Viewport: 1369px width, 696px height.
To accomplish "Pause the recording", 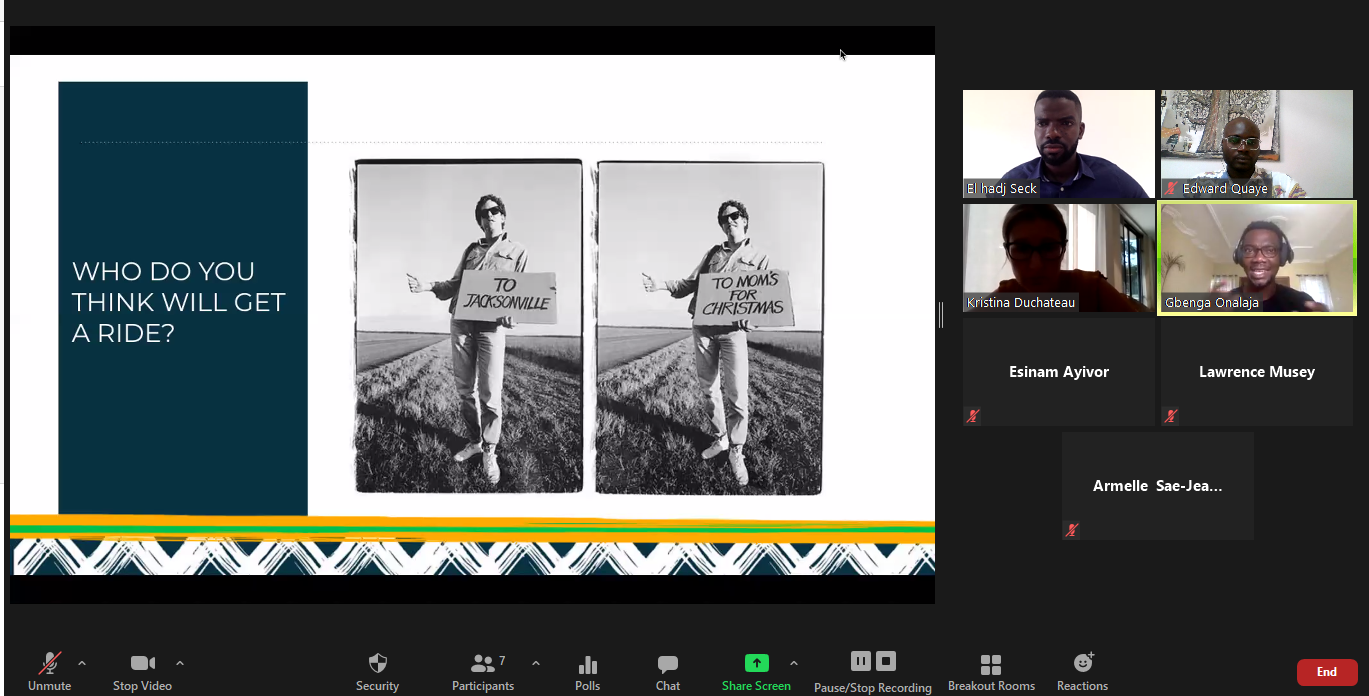I will point(860,661).
